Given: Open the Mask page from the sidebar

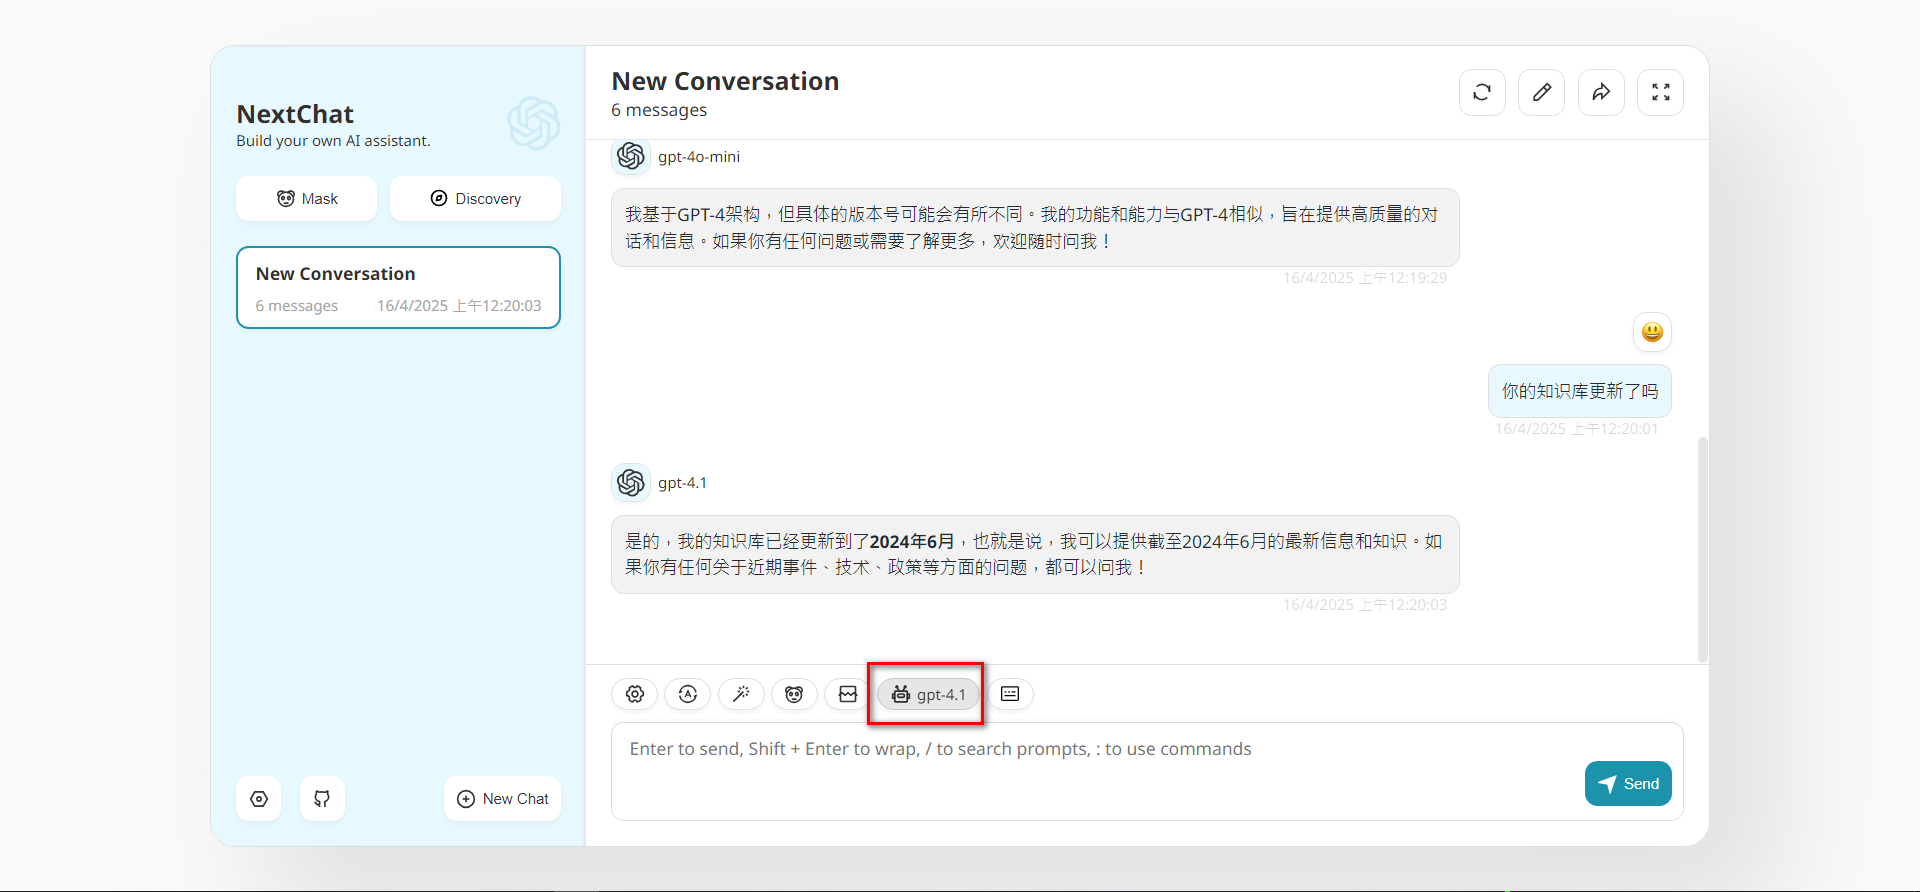Looking at the screenshot, I should 306,198.
